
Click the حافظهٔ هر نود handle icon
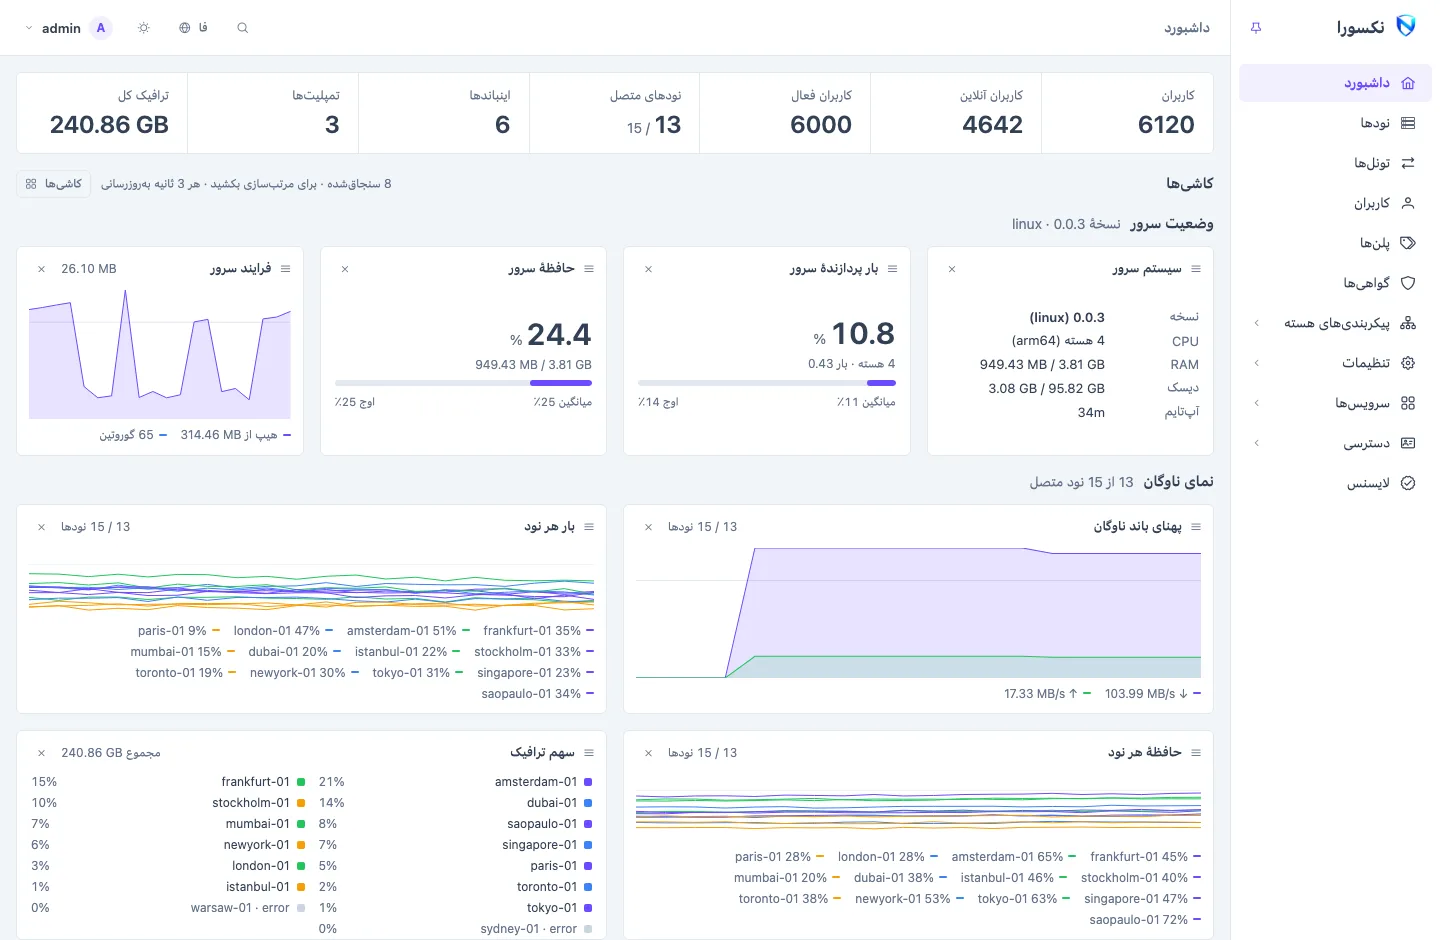[1196, 753]
